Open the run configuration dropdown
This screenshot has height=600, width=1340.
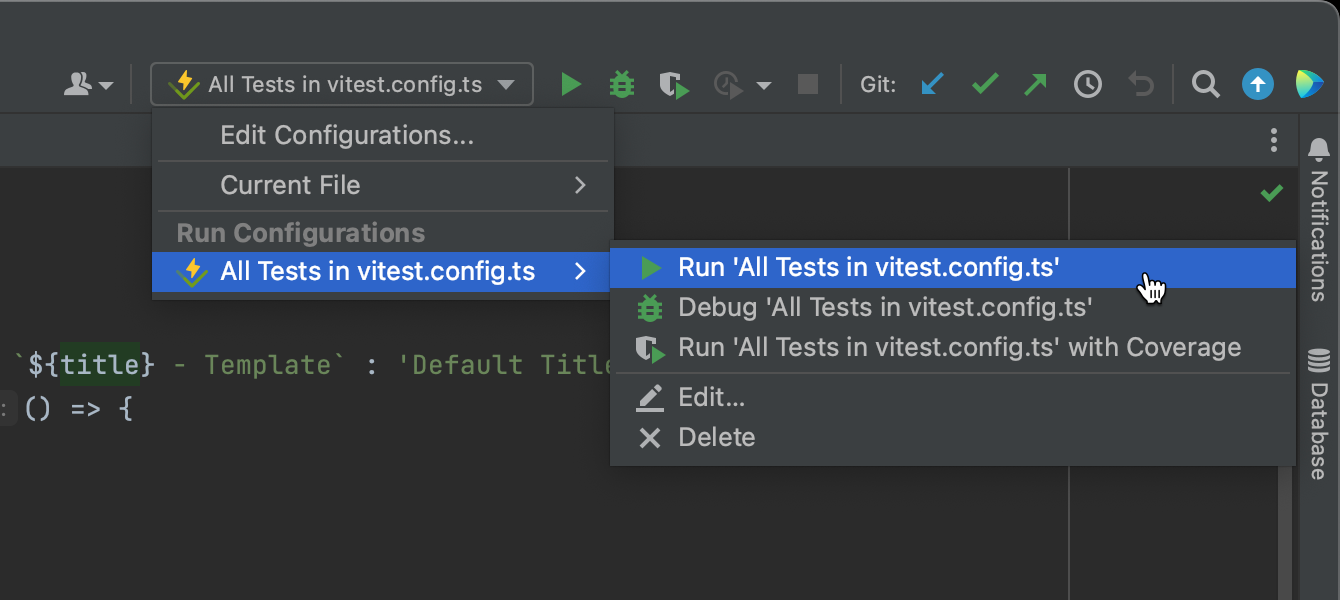pos(342,85)
